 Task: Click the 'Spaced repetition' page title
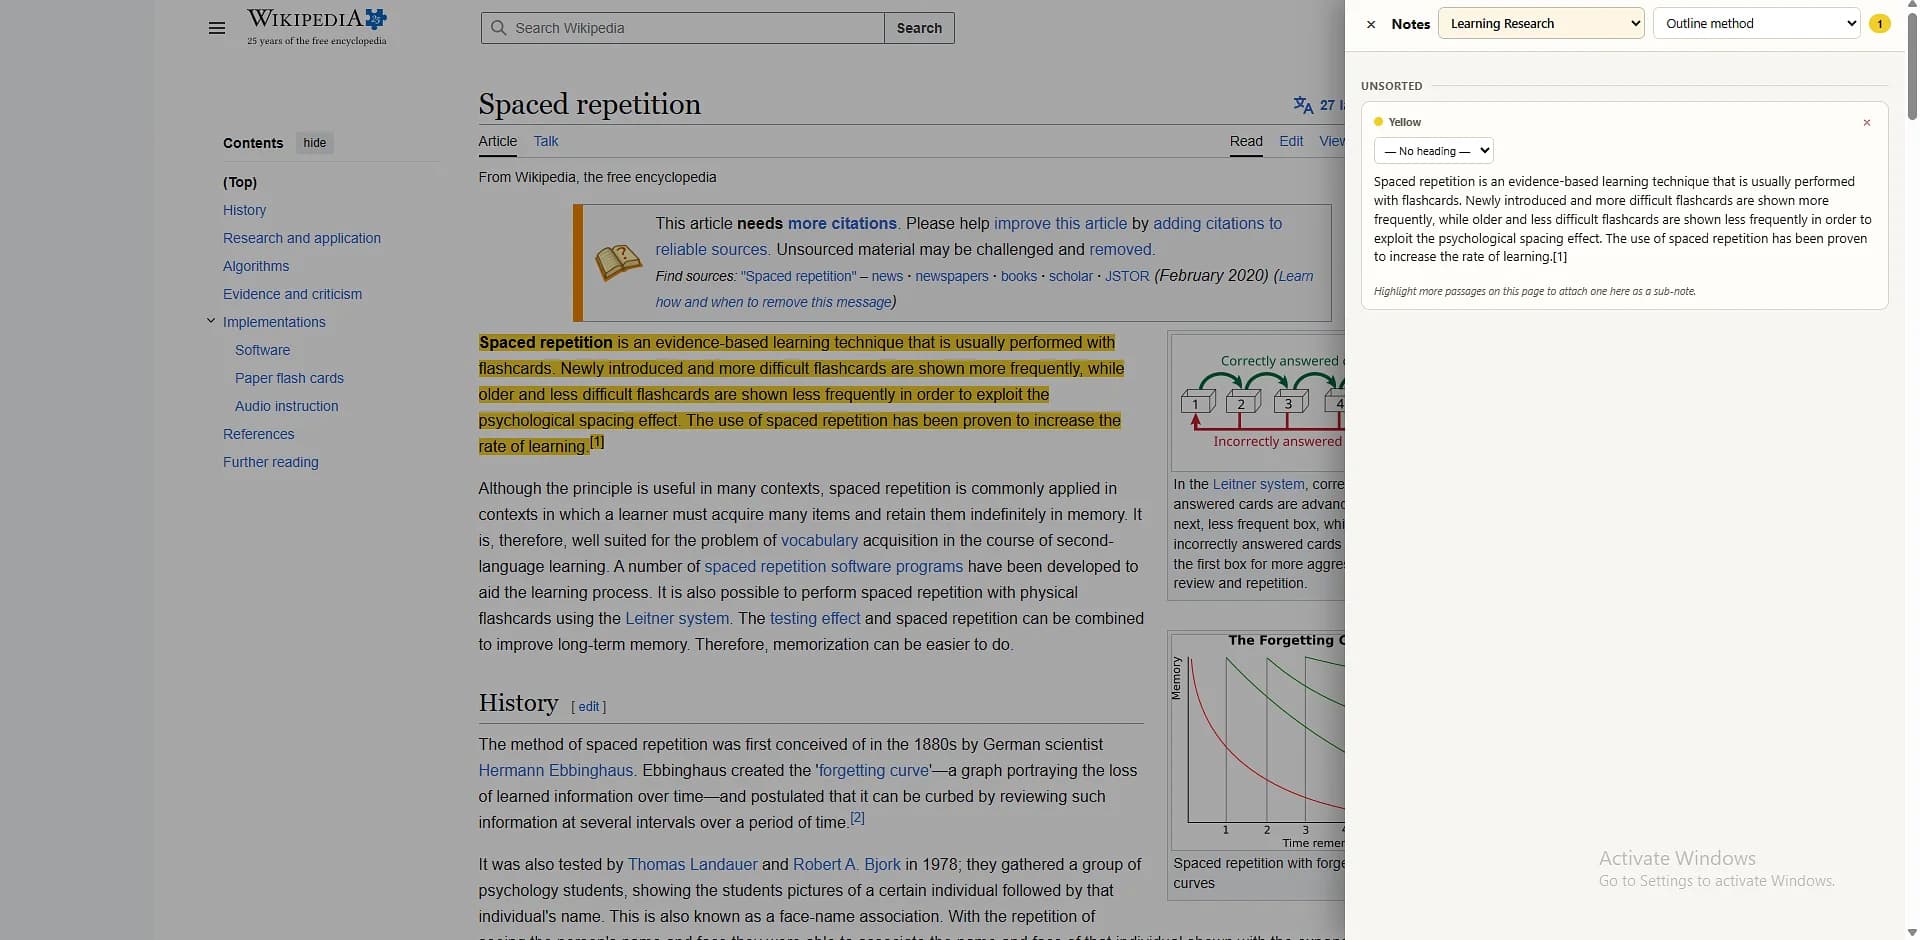click(589, 104)
